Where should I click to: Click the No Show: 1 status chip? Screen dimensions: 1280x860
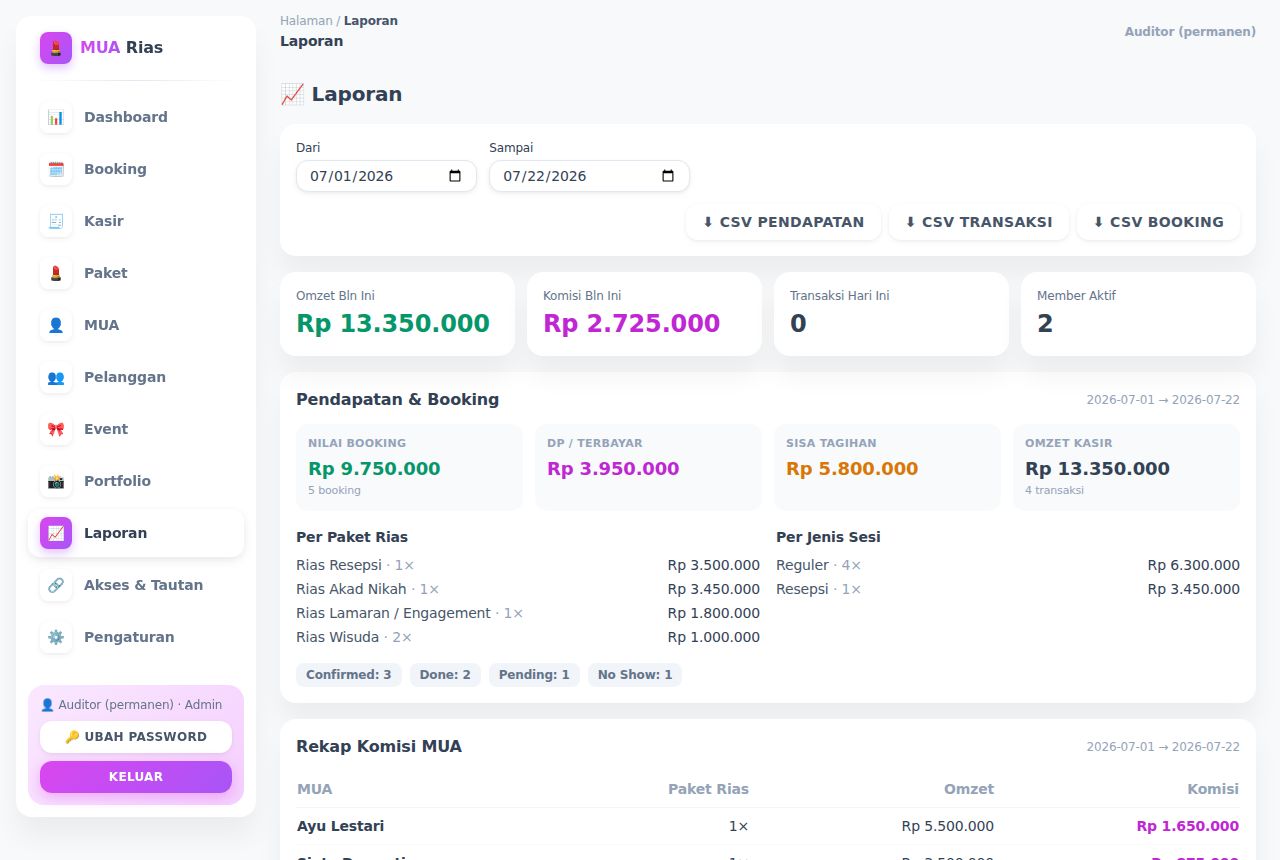click(635, 675)
